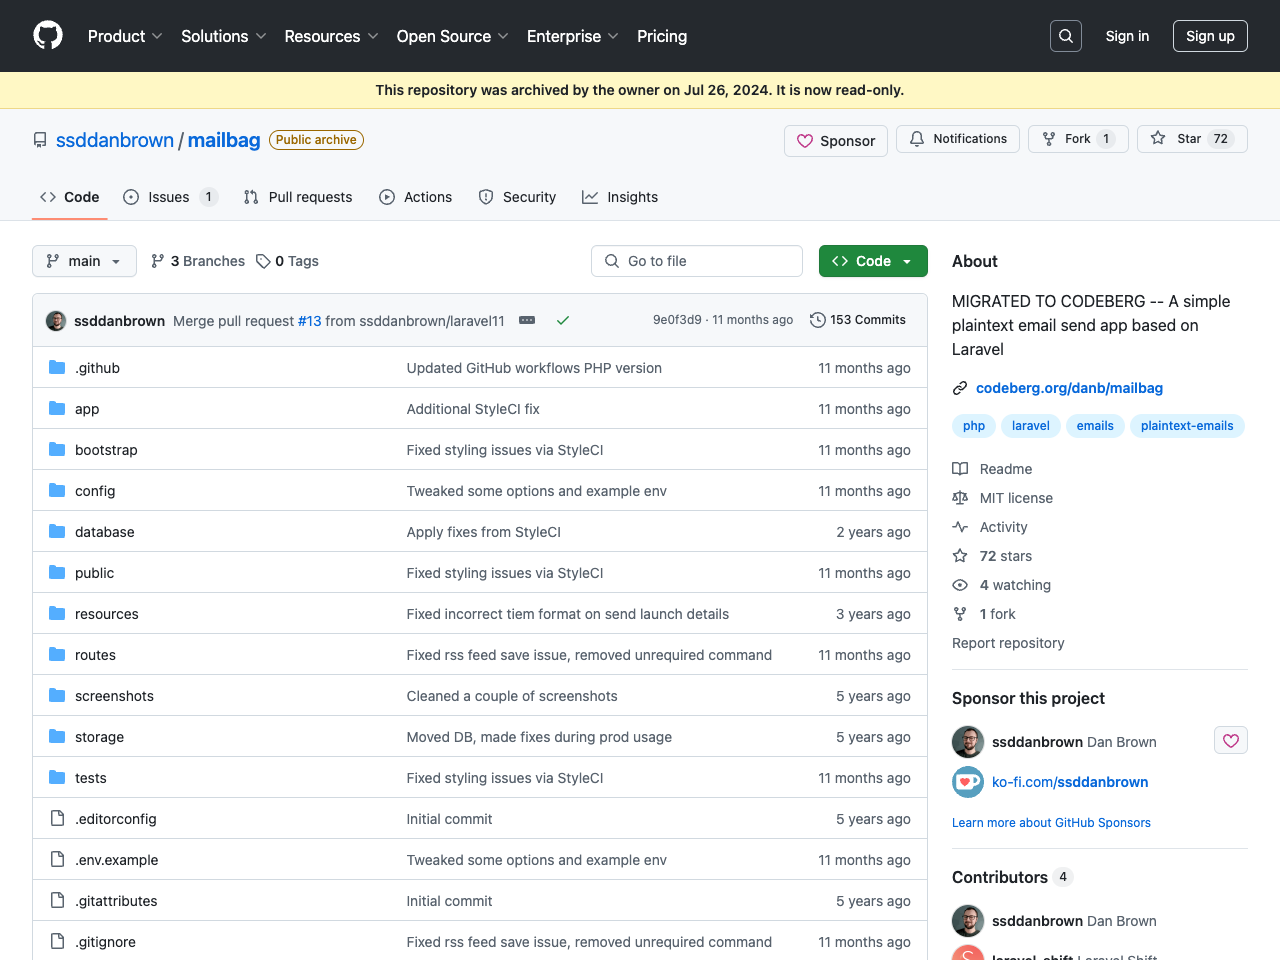The height and width of the screenshot is (960, 1280).
Task: Click the Pricing link
Action: coord(662,36)
